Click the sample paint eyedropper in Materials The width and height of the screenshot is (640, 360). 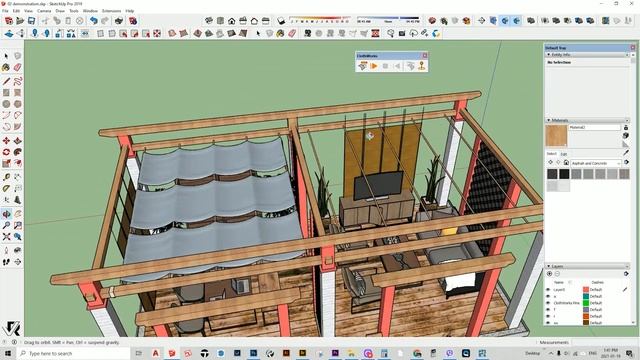pos(626,153)
